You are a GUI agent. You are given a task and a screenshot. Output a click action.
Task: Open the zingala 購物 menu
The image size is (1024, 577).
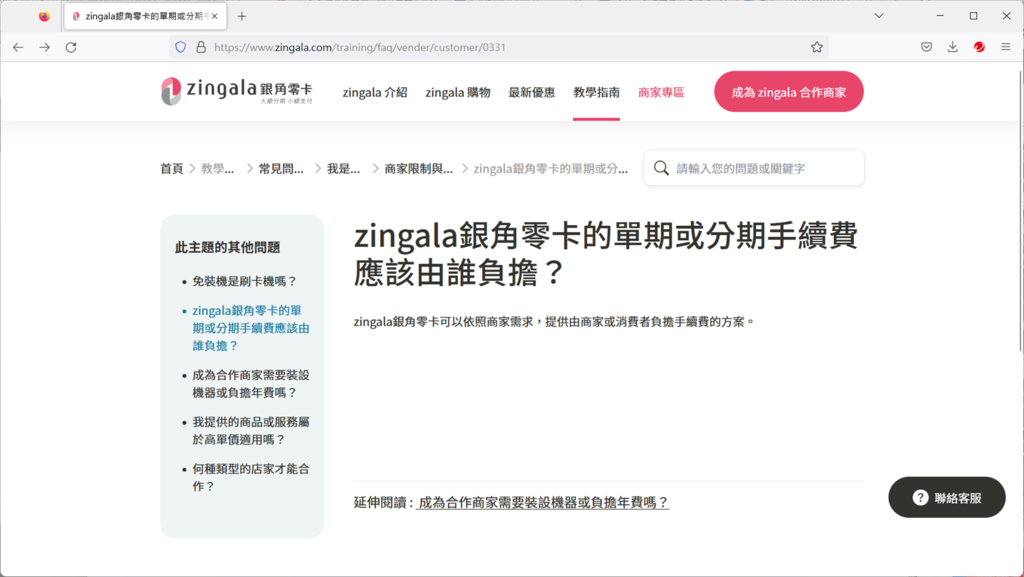[x=458, y=93]
